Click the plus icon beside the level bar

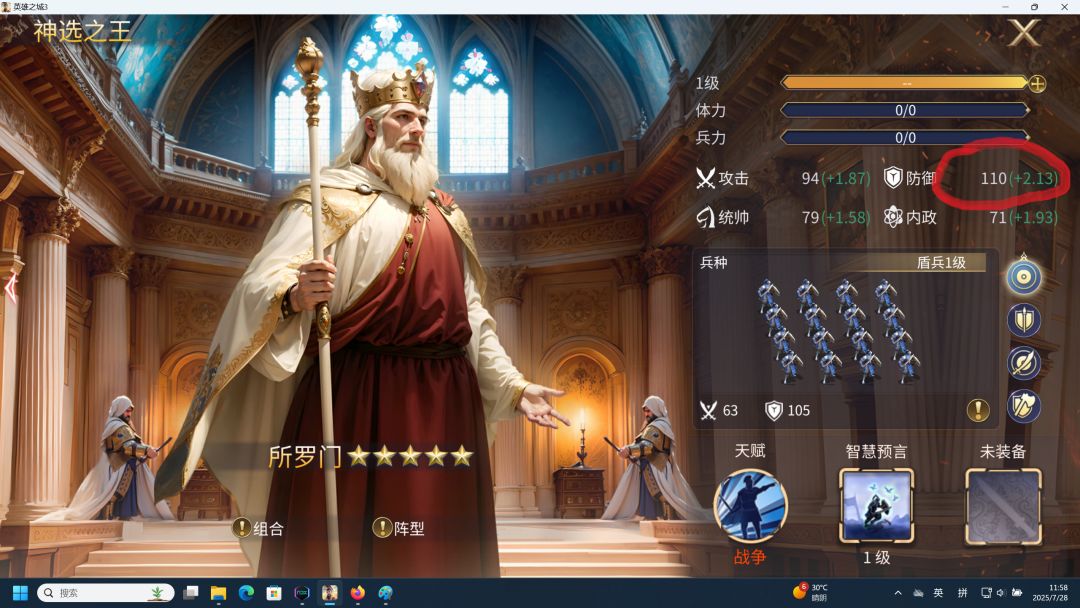[1037, 84]
